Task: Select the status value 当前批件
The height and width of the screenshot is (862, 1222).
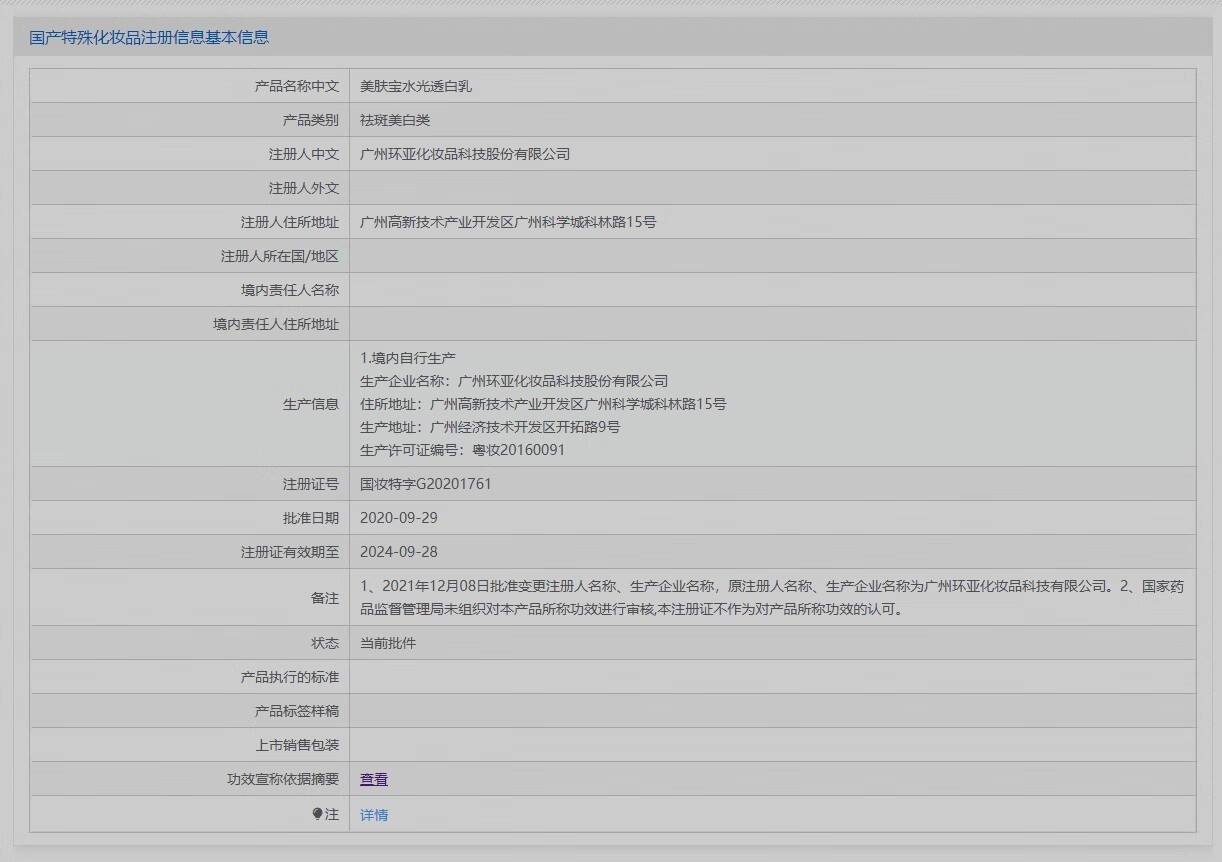Action: [x=388, y=643]
